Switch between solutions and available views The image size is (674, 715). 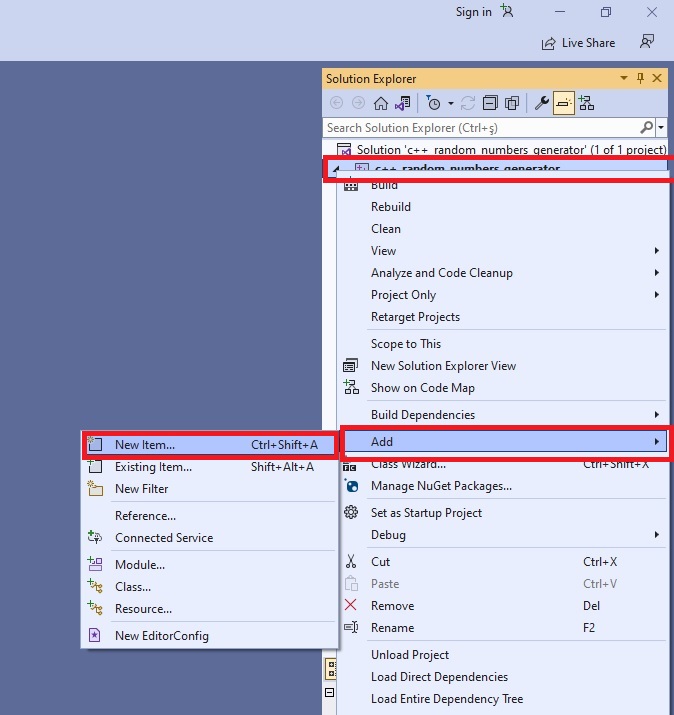tap(403, 104)
